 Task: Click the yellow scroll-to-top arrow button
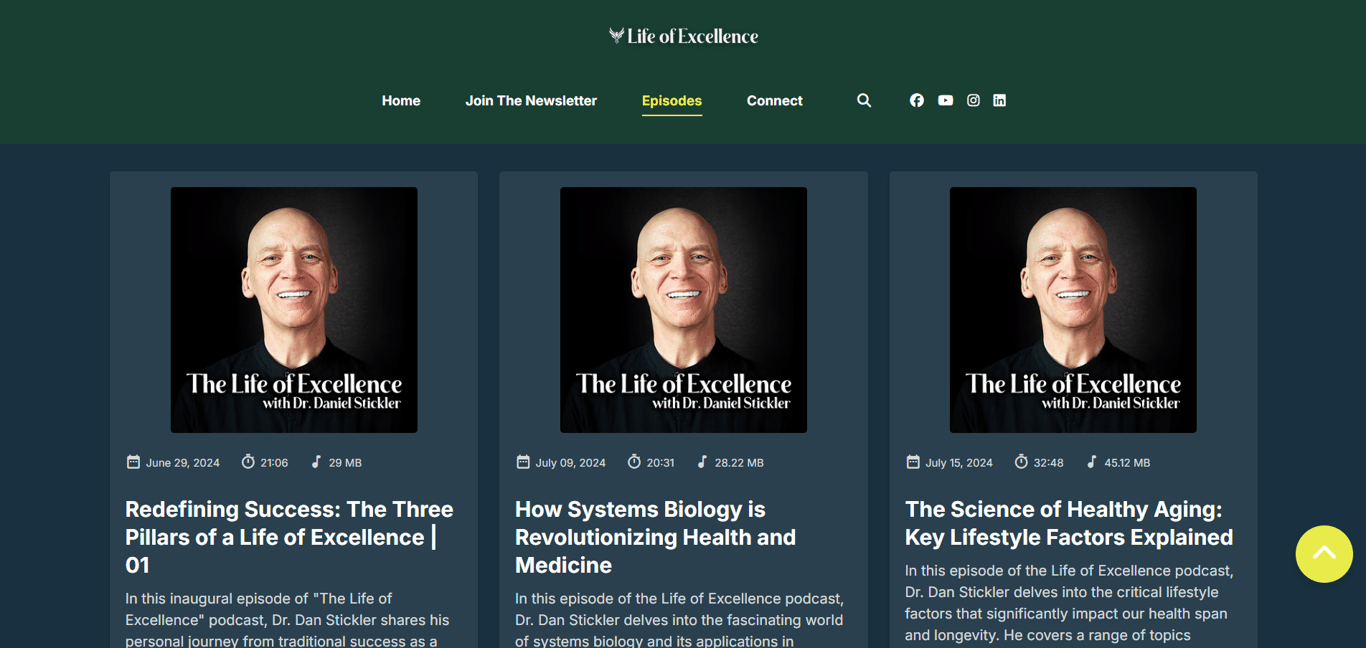pyautogui.click(x=1323, y=554)
